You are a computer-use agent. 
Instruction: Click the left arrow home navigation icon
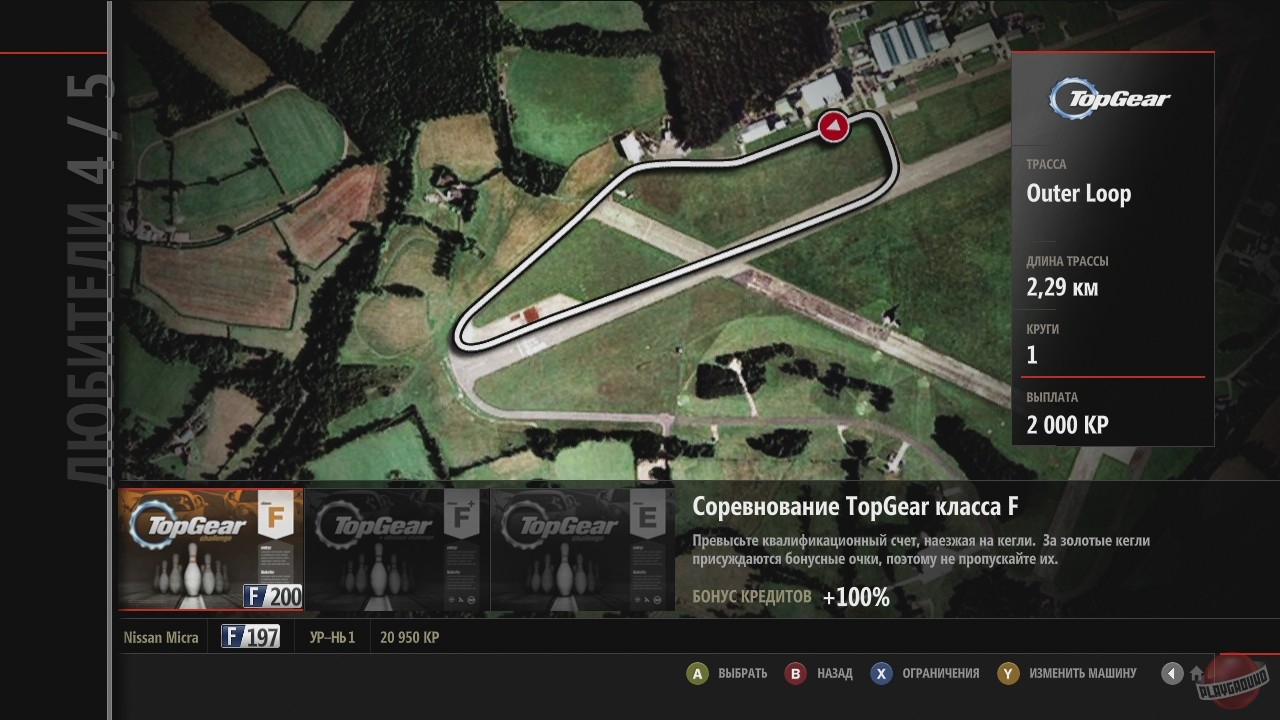pyautogui.click(x=1172, y=674)
